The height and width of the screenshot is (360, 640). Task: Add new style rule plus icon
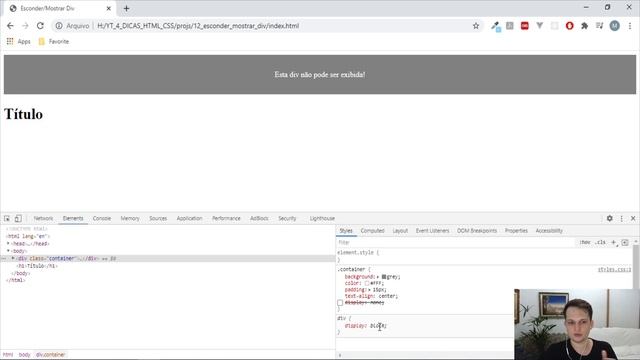(x=613, y=242)
